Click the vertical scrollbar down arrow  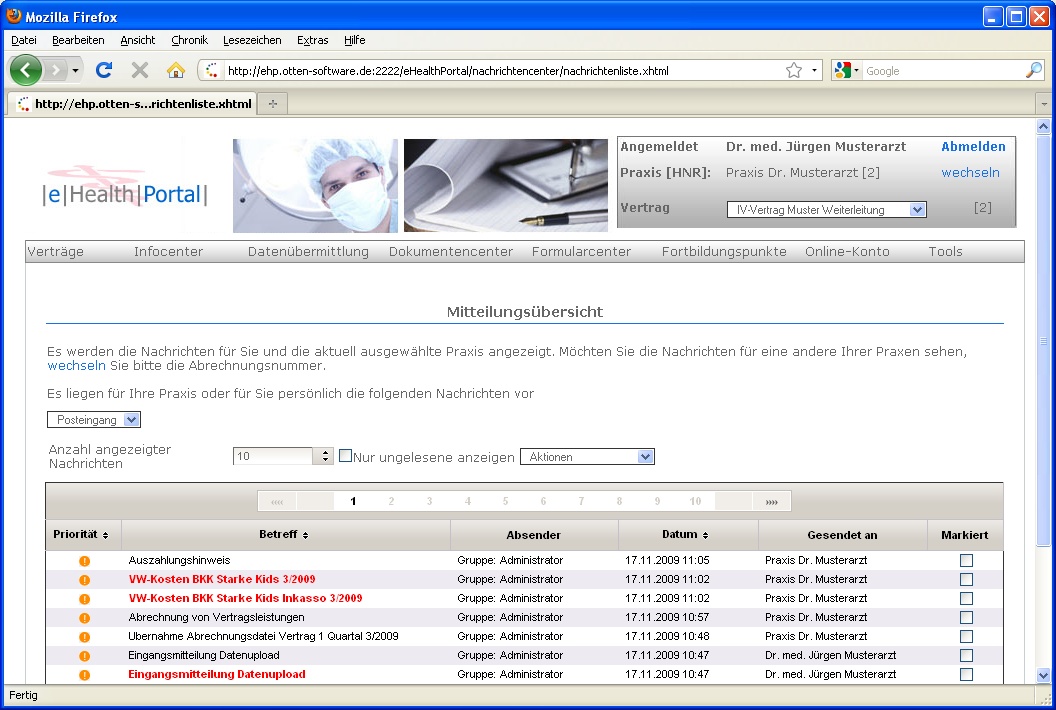(x=1043, y=676)
